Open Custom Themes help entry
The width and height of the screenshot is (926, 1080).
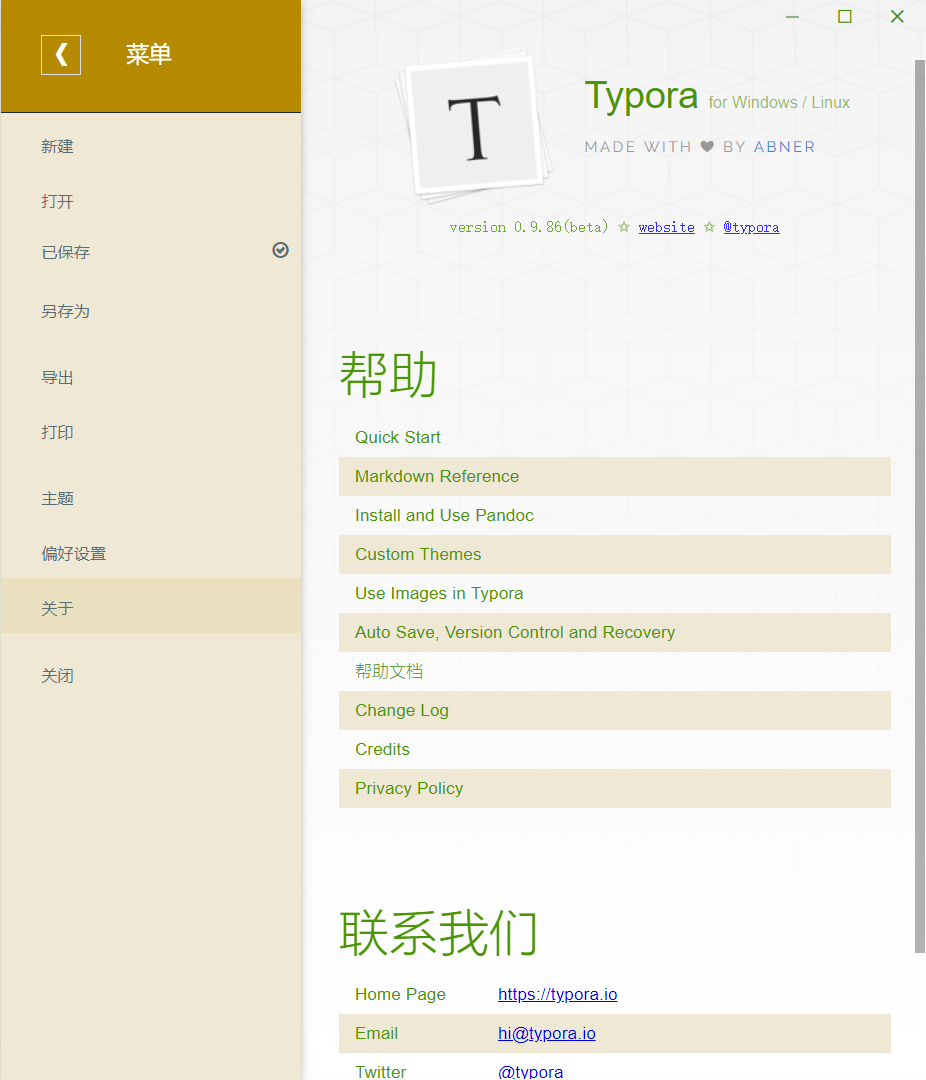click(x=615, y=554)
